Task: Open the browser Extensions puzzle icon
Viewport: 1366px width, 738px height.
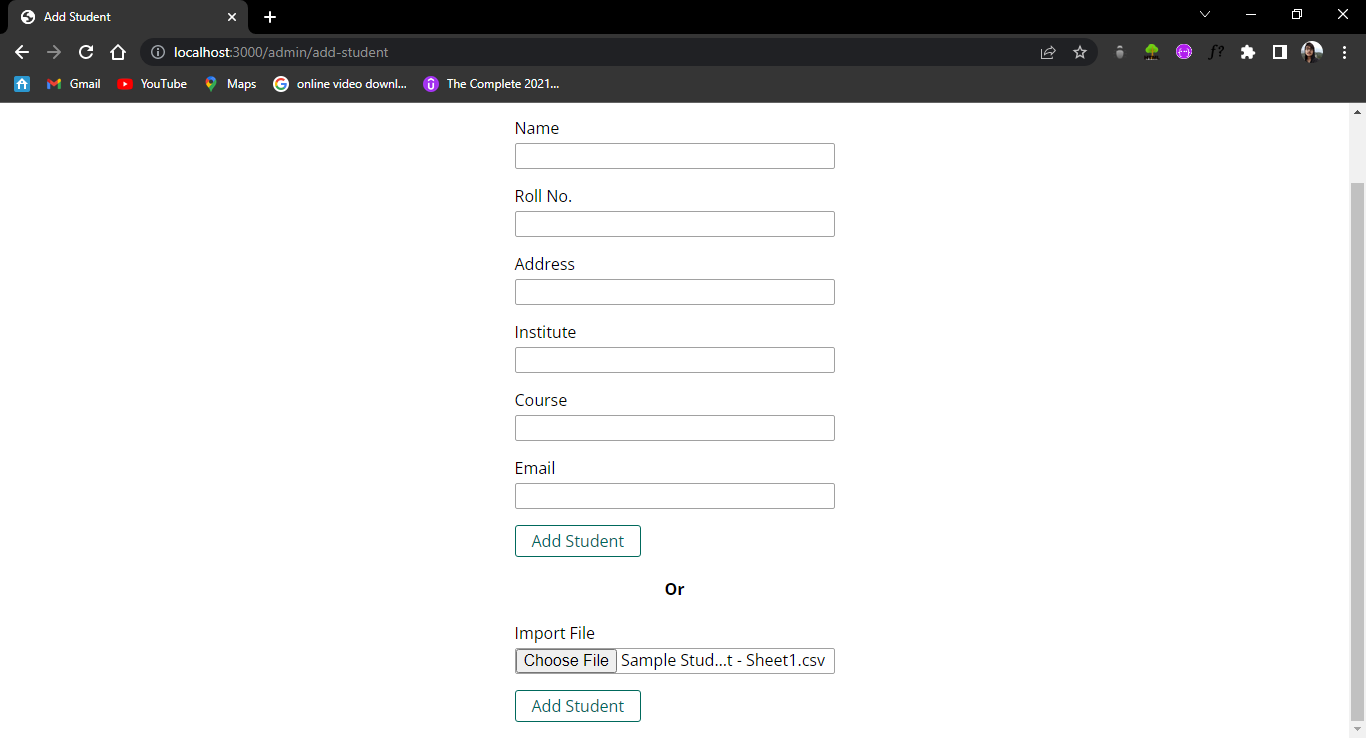Action: tap(1248, 52)
